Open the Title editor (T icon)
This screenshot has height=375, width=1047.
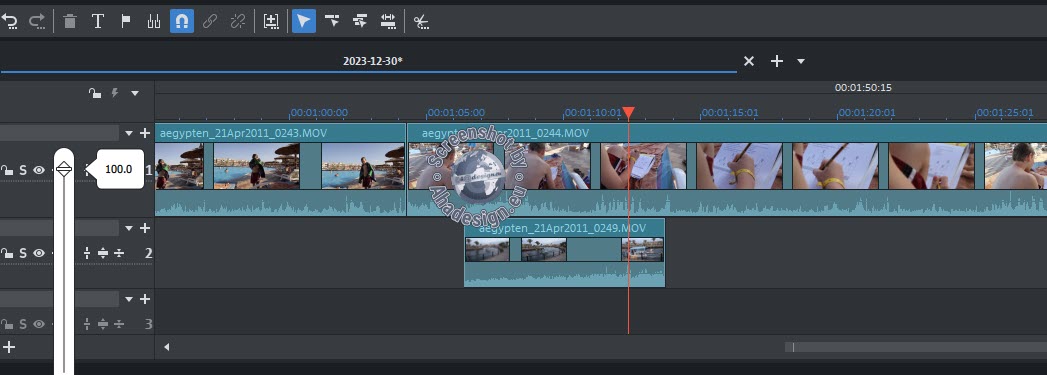pos(97,21)
